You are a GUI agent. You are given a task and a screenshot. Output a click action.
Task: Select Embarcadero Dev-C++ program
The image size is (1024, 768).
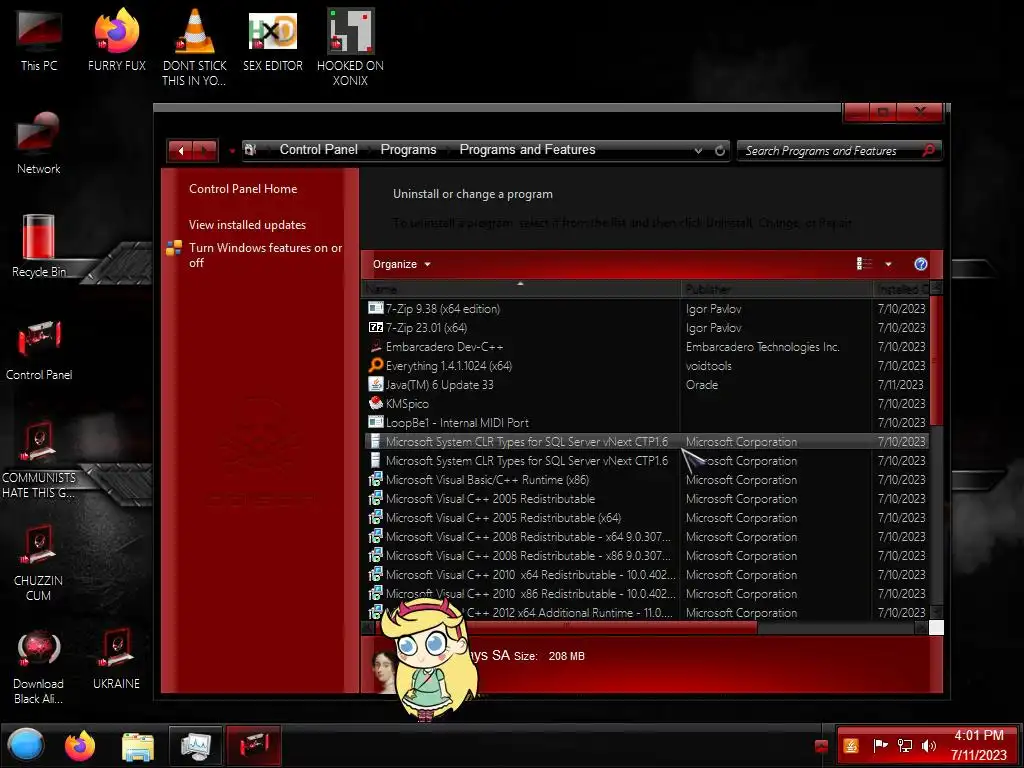pyautogui.click(x=646, y=347)
